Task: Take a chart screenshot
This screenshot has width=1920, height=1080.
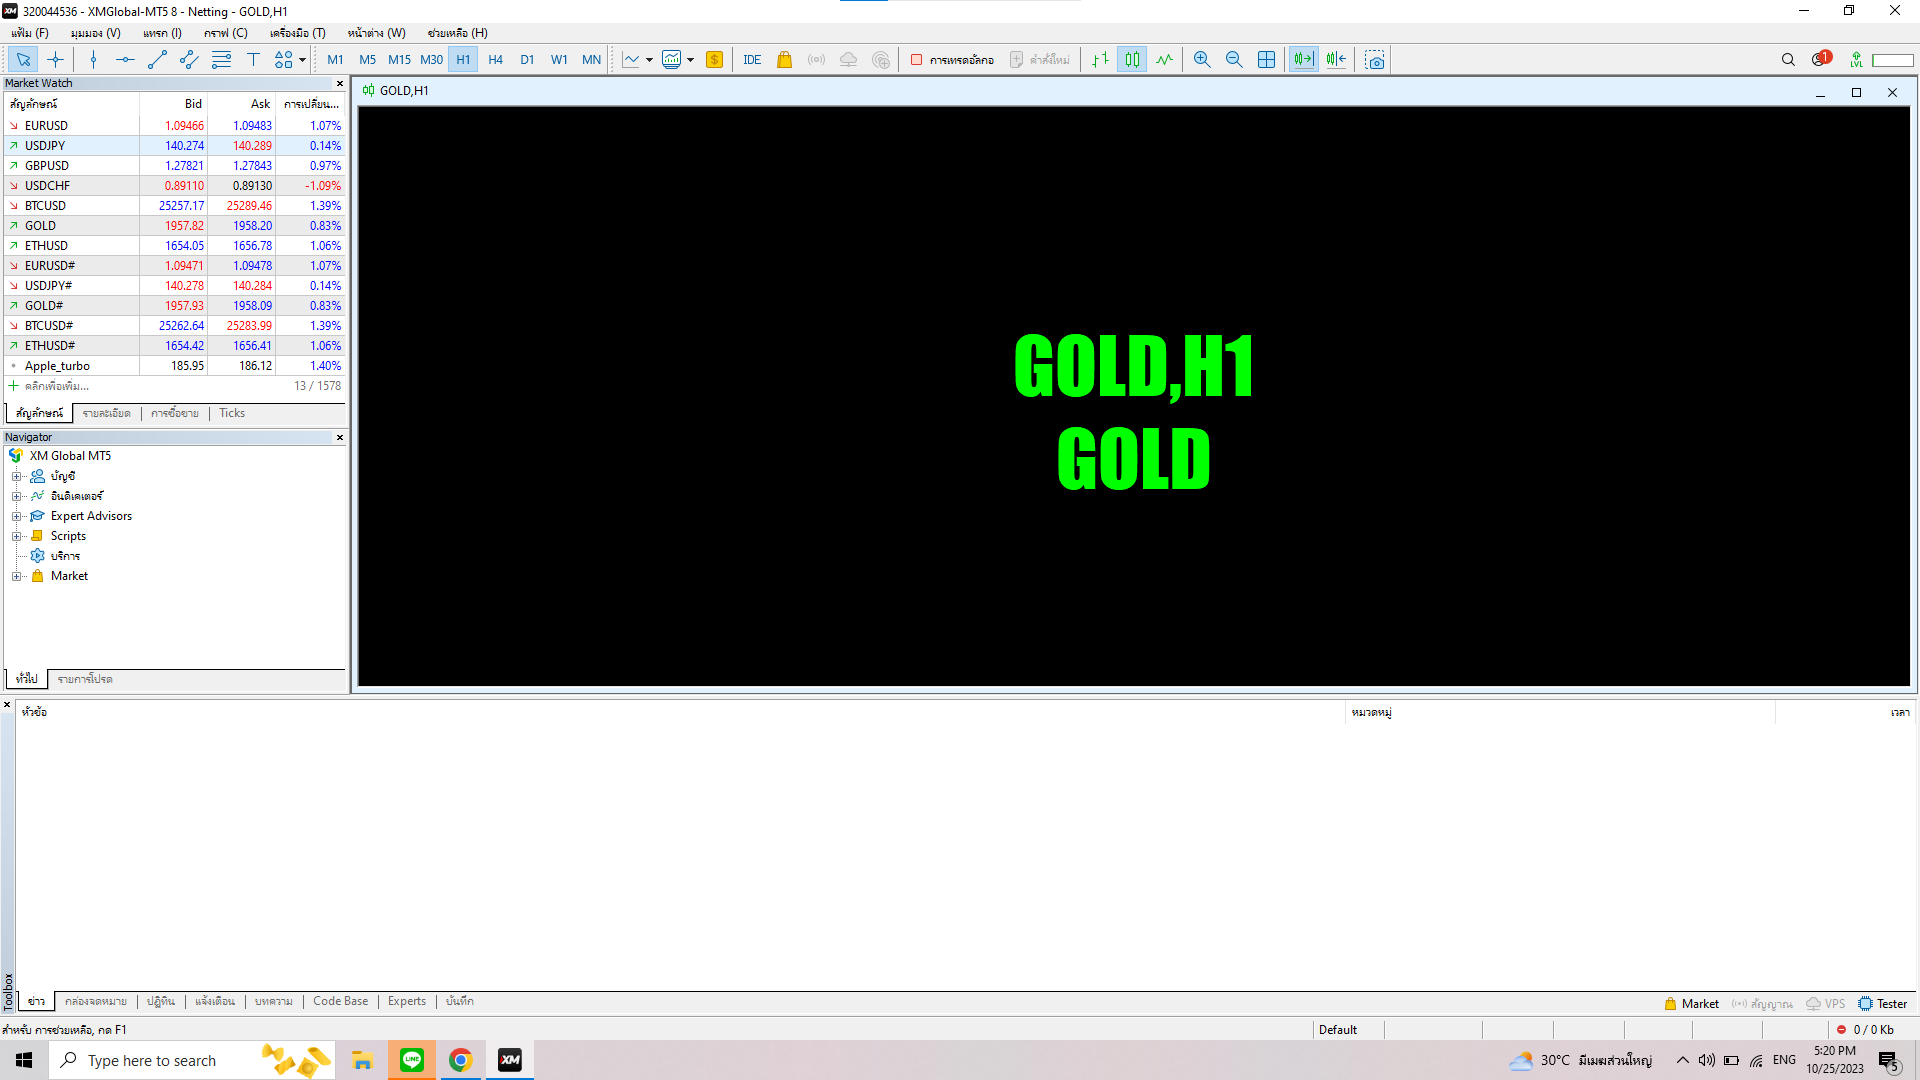Action: pyautogui.click(x=1375, y=60)
